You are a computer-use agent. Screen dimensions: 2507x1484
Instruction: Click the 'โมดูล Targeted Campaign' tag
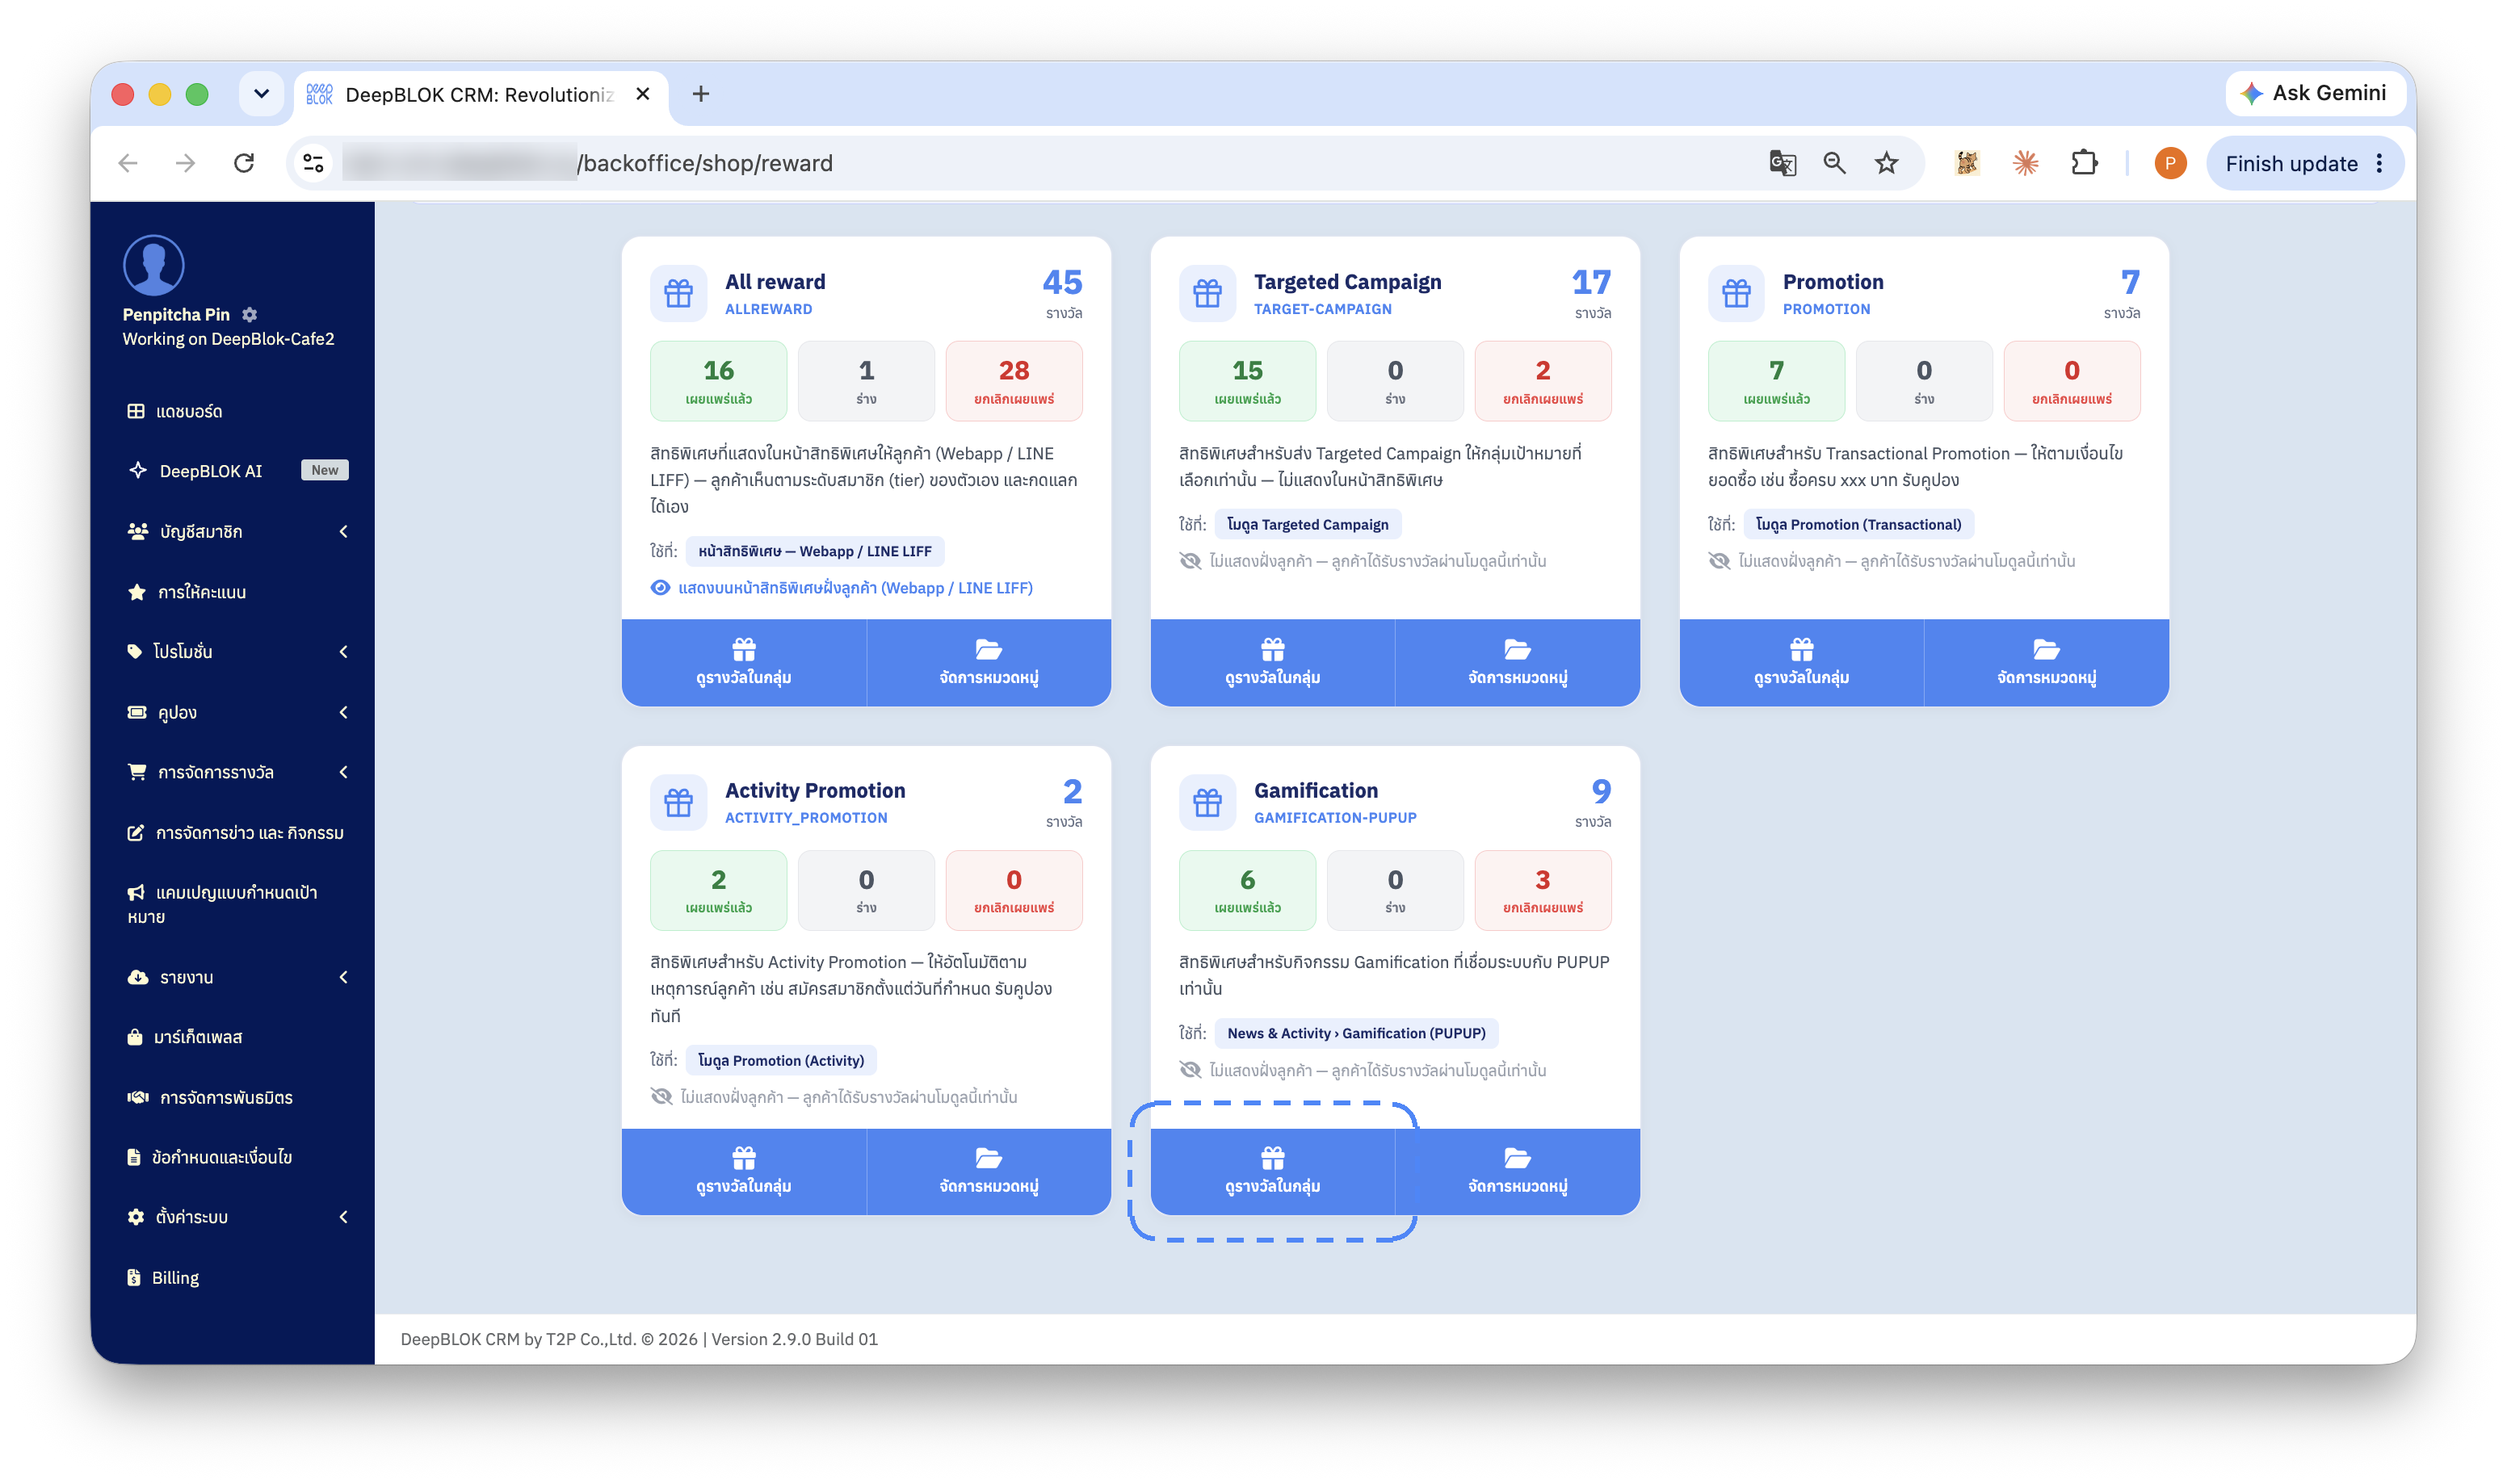[x=1307, y=524]
